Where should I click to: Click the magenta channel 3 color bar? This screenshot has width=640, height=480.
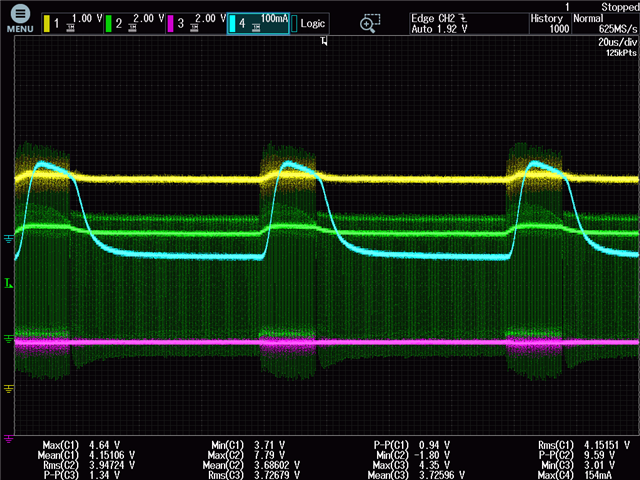[x=171, y=24]
